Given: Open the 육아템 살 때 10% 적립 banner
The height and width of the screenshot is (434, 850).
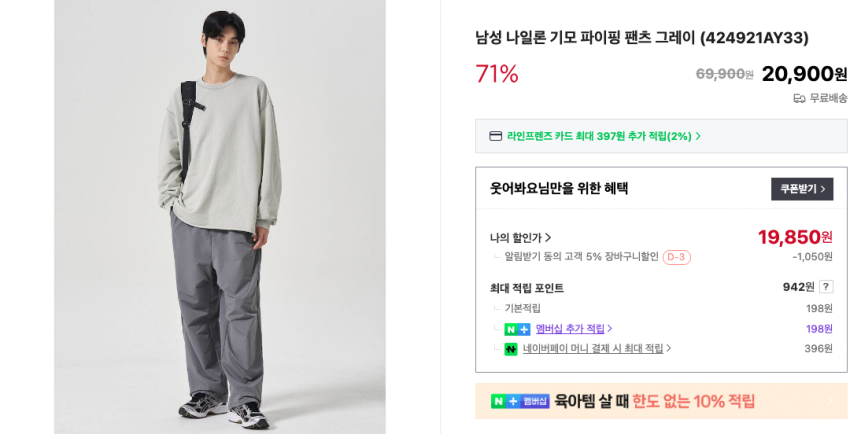Looking at the screenshot, I should (x=655, y=401).
